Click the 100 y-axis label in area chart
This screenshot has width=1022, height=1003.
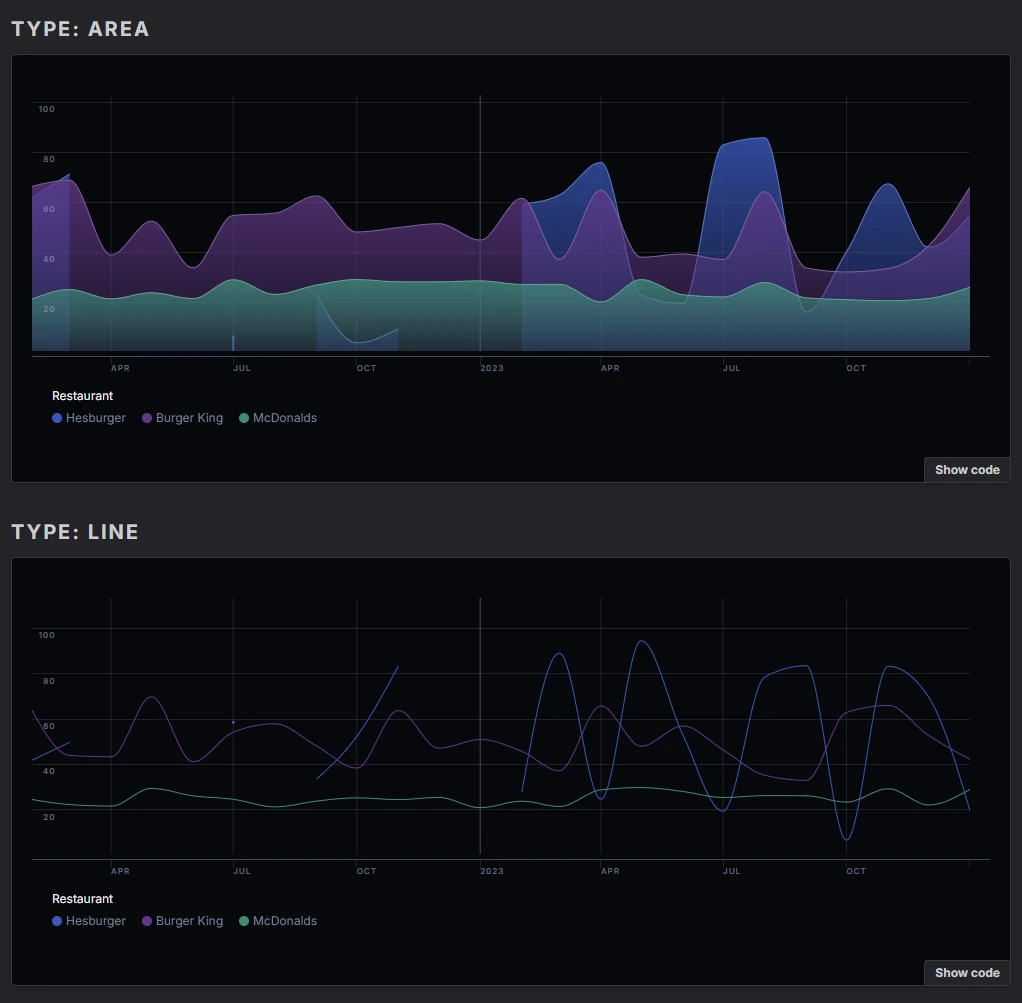(47, 109)
